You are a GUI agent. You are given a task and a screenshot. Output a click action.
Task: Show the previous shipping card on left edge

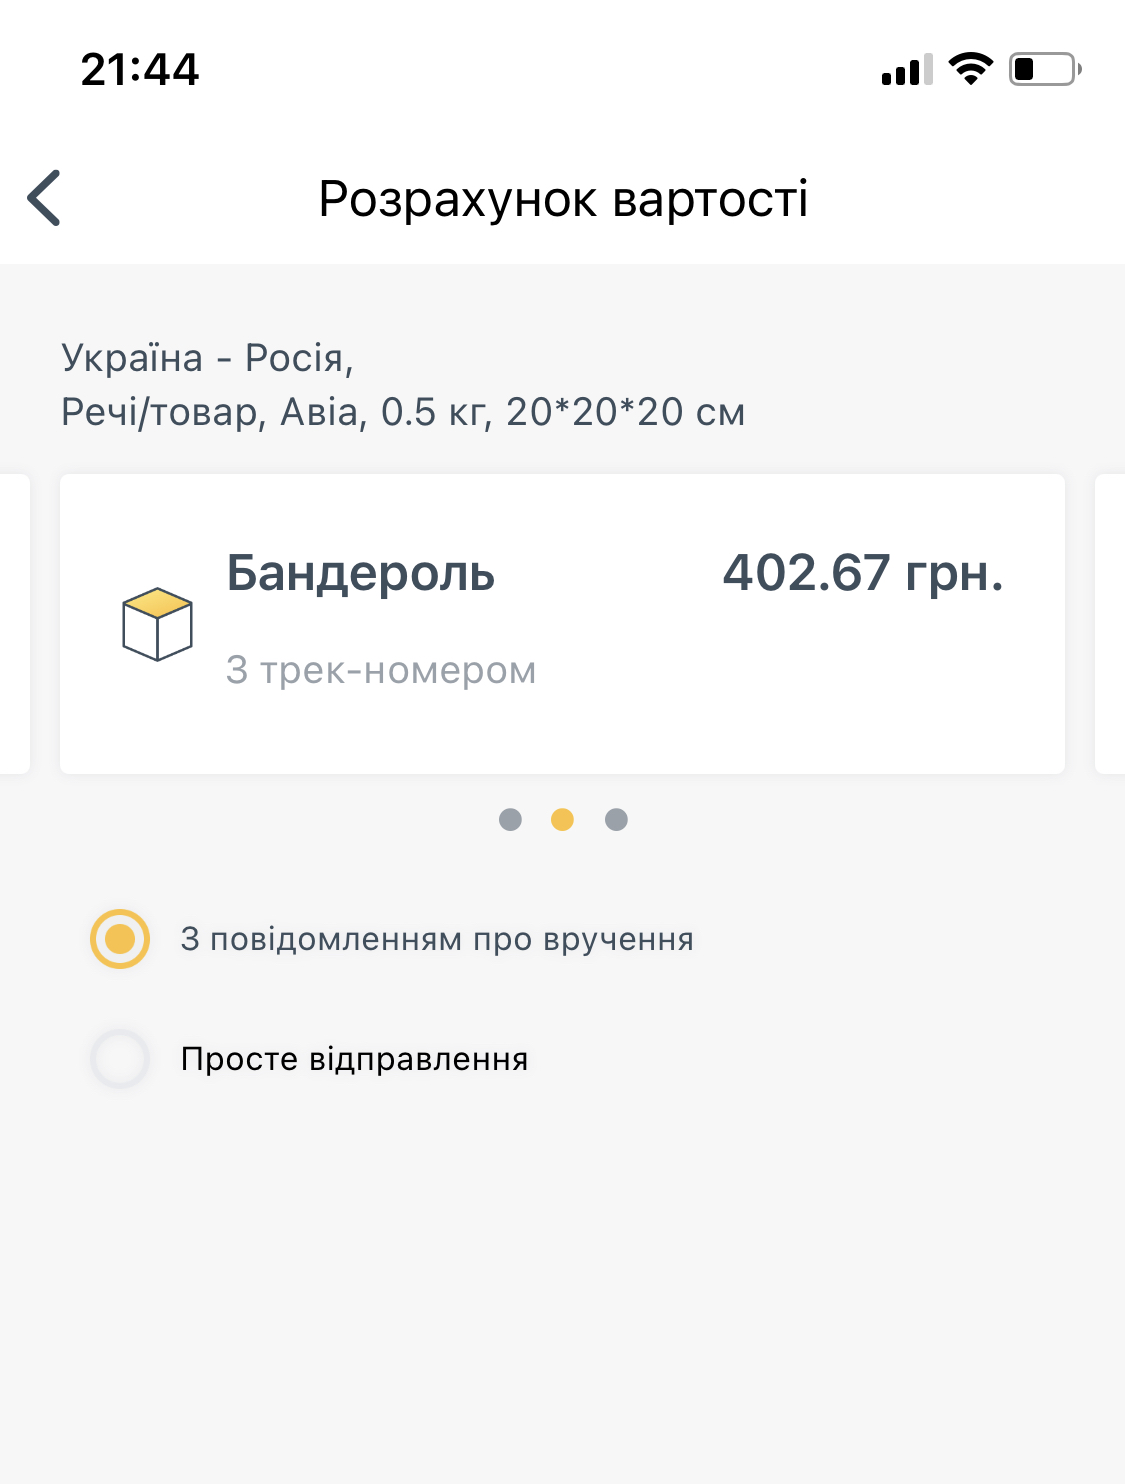point(14,624)
